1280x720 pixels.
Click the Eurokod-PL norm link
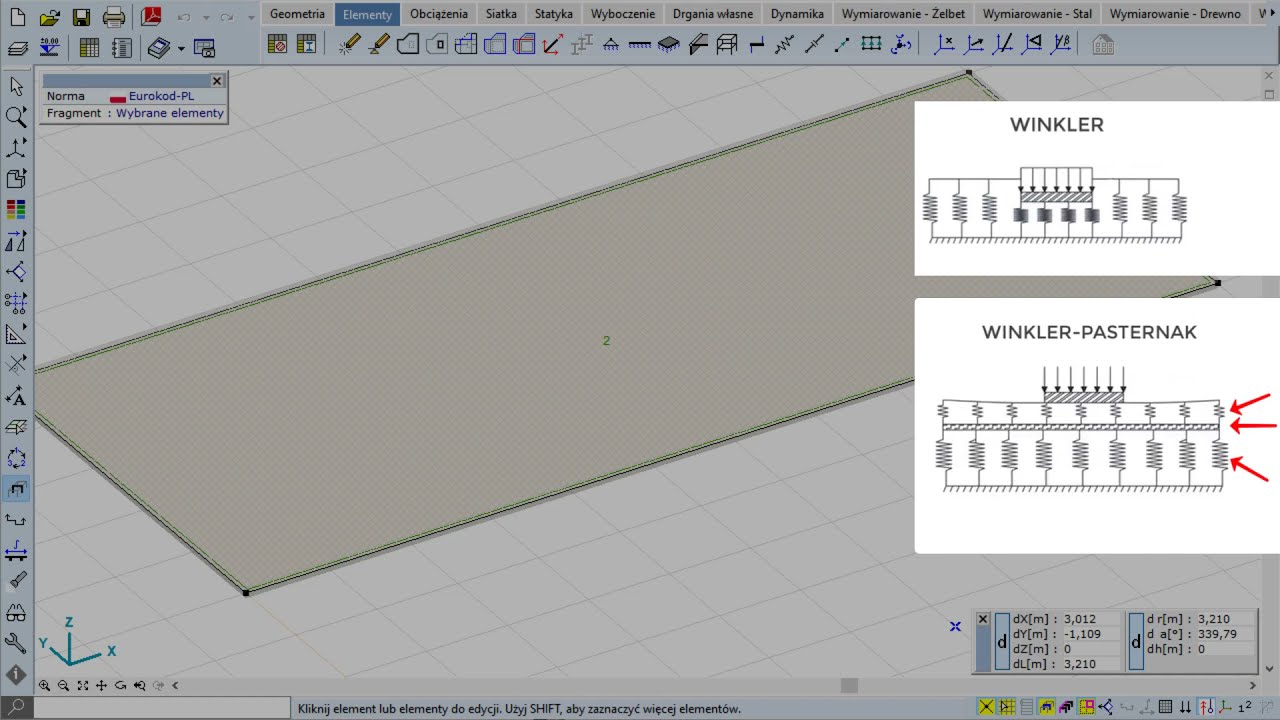click(x=160, y=96)
